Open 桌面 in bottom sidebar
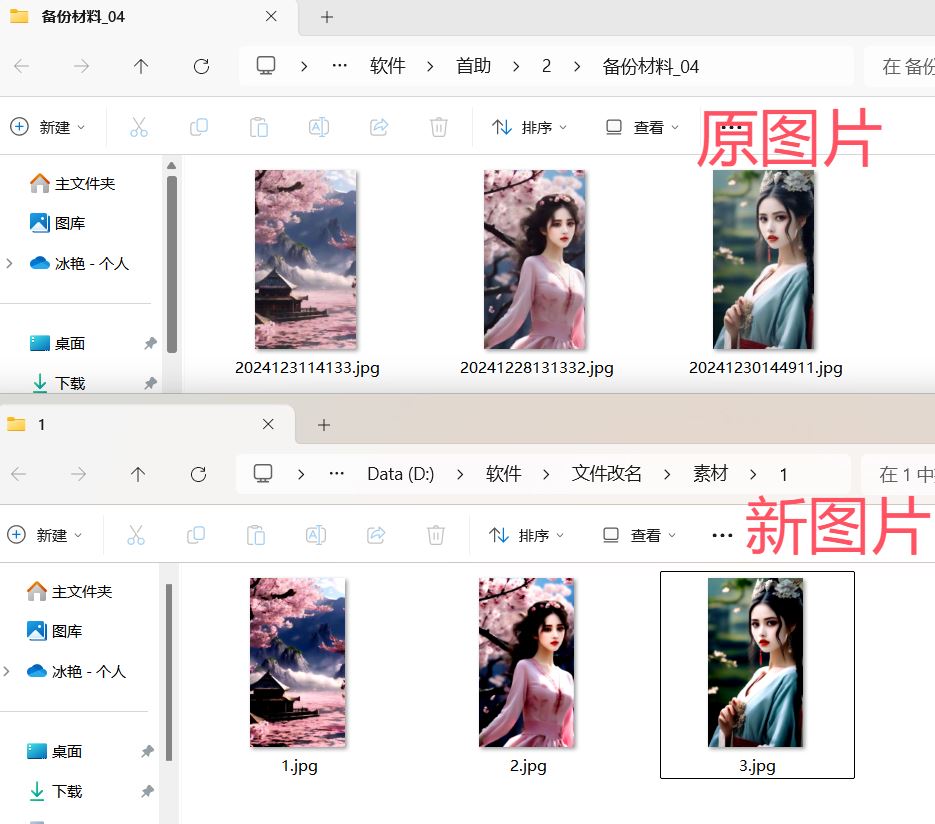Screen dimensions: 935x824 pyautogui.click(x=55, y=751)
